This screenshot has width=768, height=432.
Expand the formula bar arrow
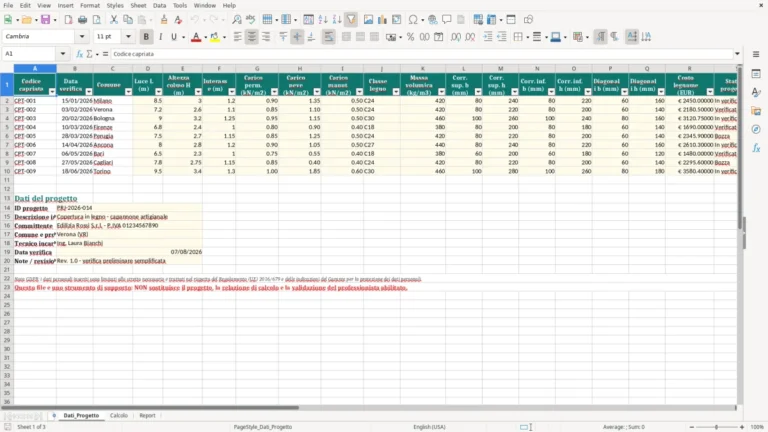(x=737, y=54)
